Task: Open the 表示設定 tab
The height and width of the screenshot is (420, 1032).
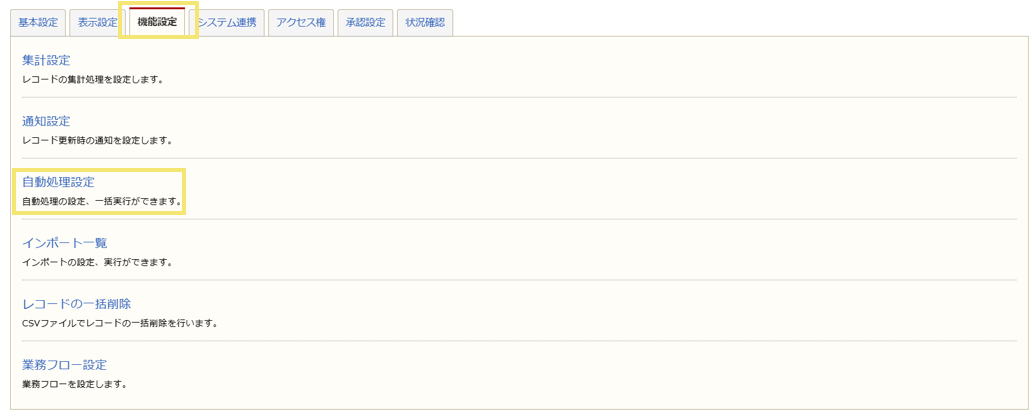Action: [98, 23]
